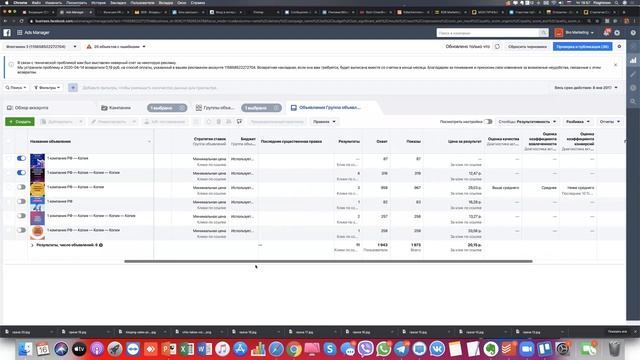Open the Breakdown dropdown

578,122
